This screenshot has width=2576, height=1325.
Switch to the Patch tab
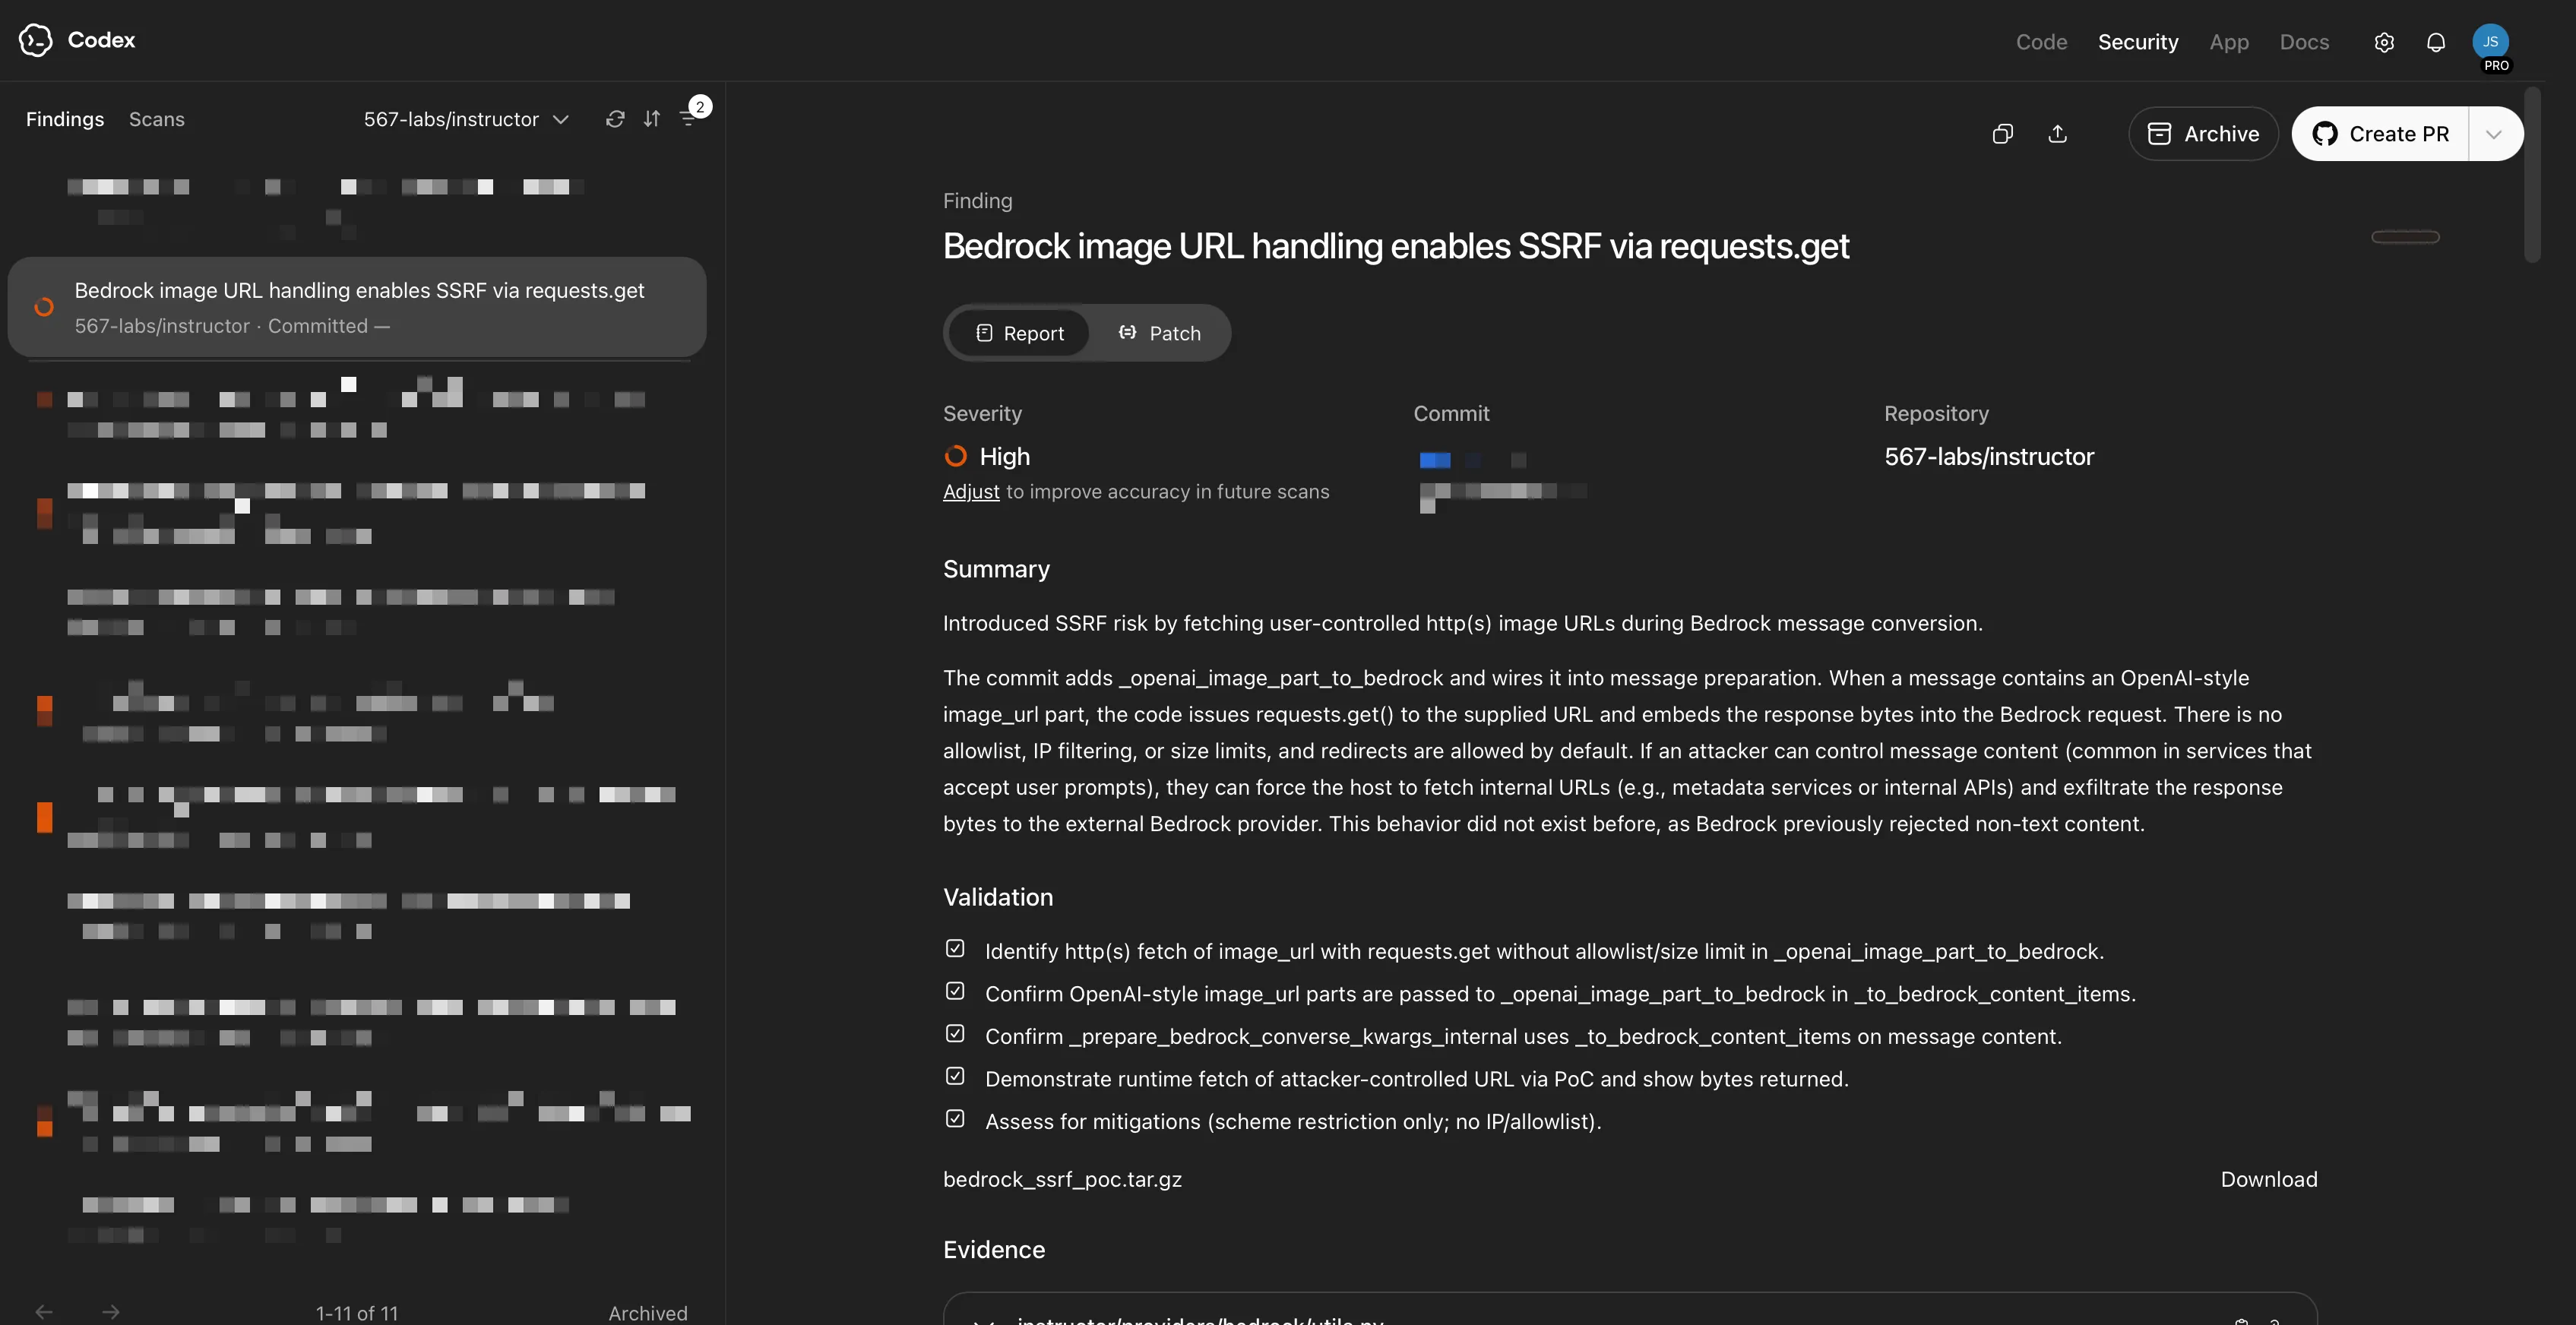[x=1160, y=333]
